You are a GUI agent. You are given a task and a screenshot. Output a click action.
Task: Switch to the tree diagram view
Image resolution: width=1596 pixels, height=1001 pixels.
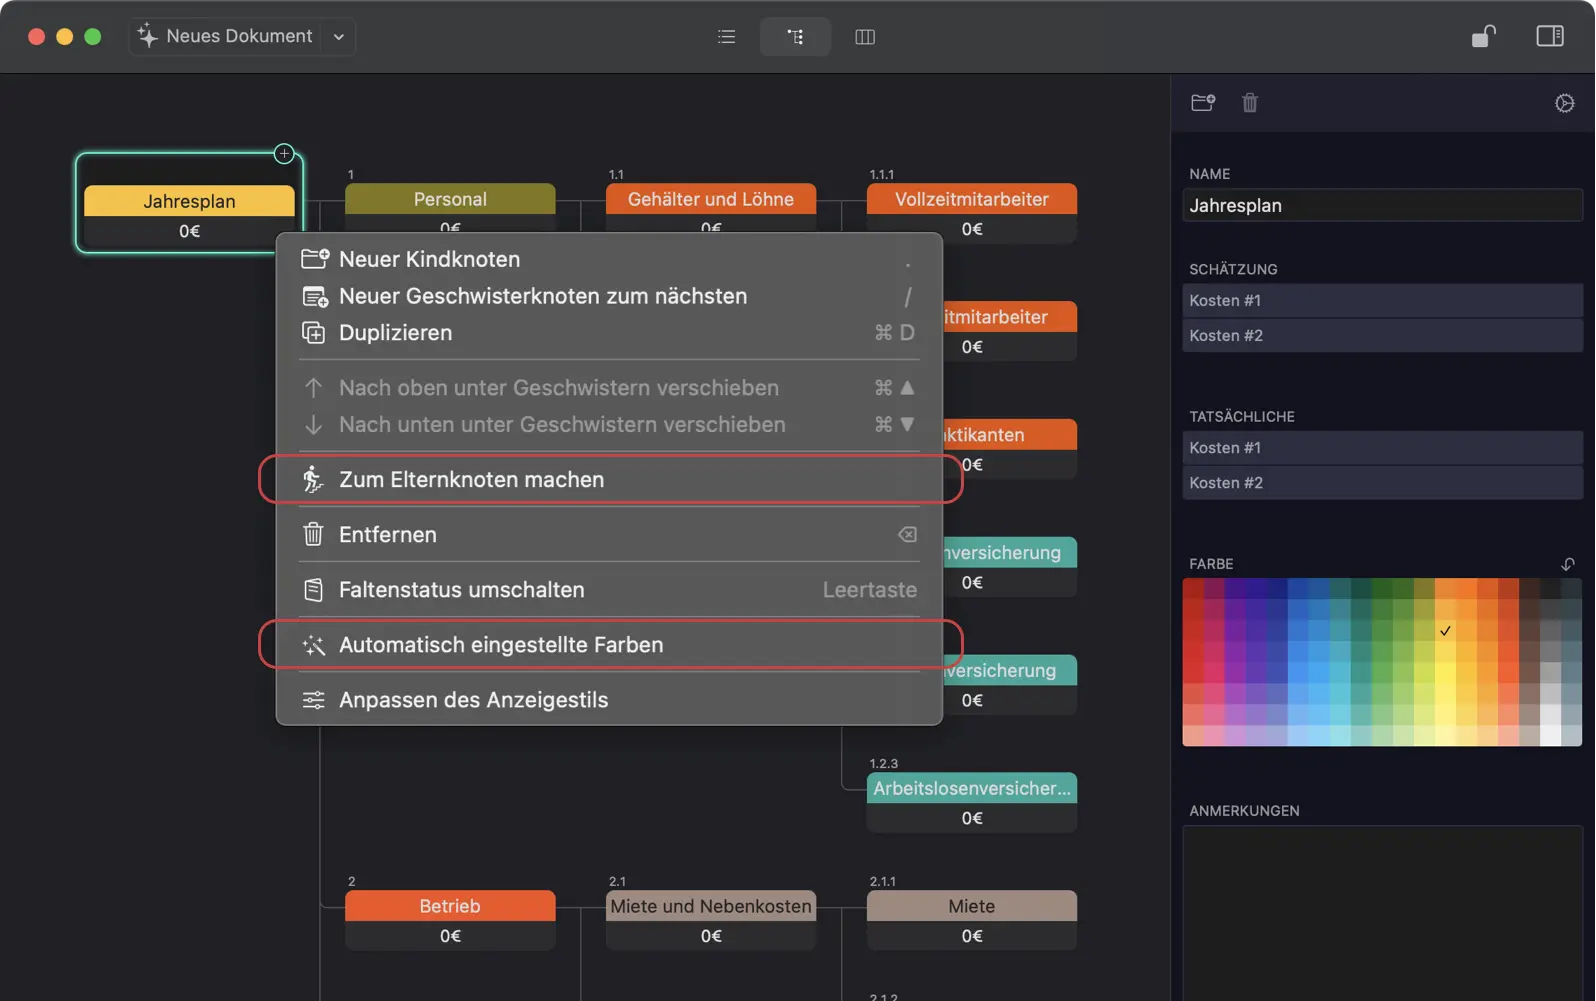point(795,37)
